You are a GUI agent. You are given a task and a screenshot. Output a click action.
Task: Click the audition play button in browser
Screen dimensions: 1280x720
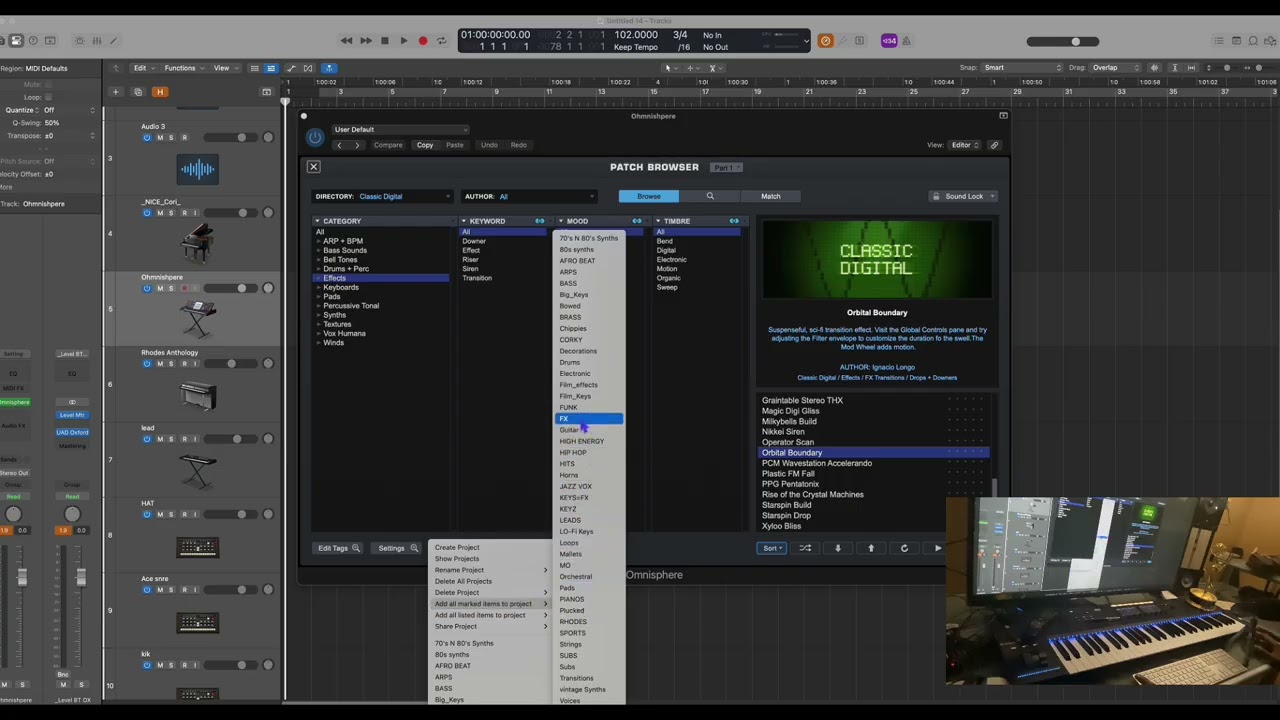click(937, 548)
